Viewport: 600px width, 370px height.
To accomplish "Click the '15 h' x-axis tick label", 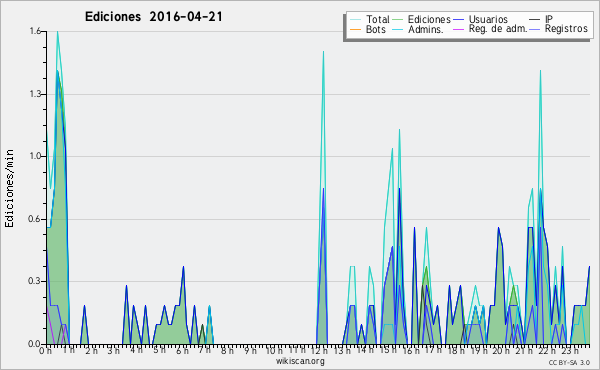I will [x=389, y=351].
